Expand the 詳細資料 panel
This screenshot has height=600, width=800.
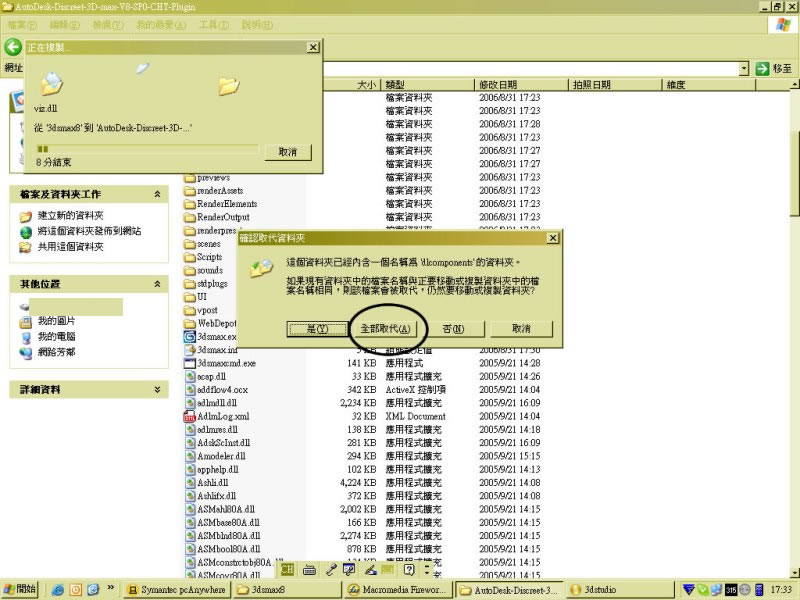(x=157, y=389)
